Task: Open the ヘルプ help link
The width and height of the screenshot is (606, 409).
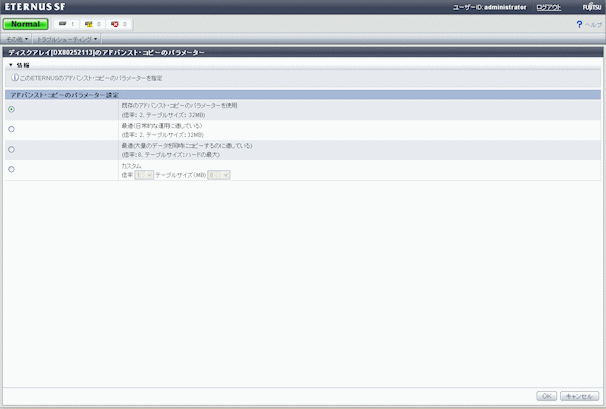Action: click(593, 25)
